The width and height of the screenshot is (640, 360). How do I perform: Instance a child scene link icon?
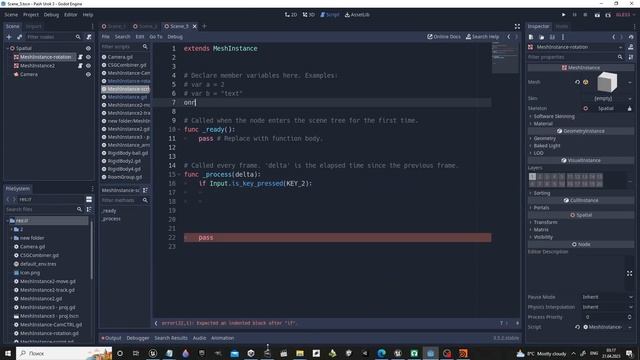click(19, 37)
